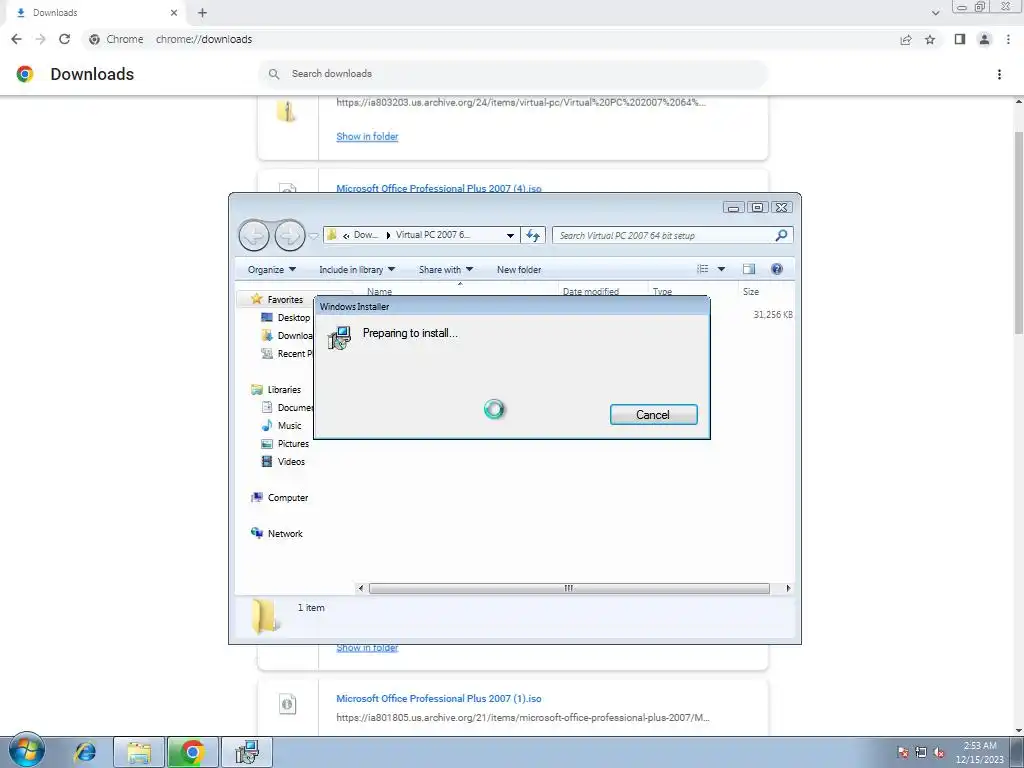This screenshot has height=768, width=1024.
Task: Close the Downloads tab
Action: [x=174, y=12]
